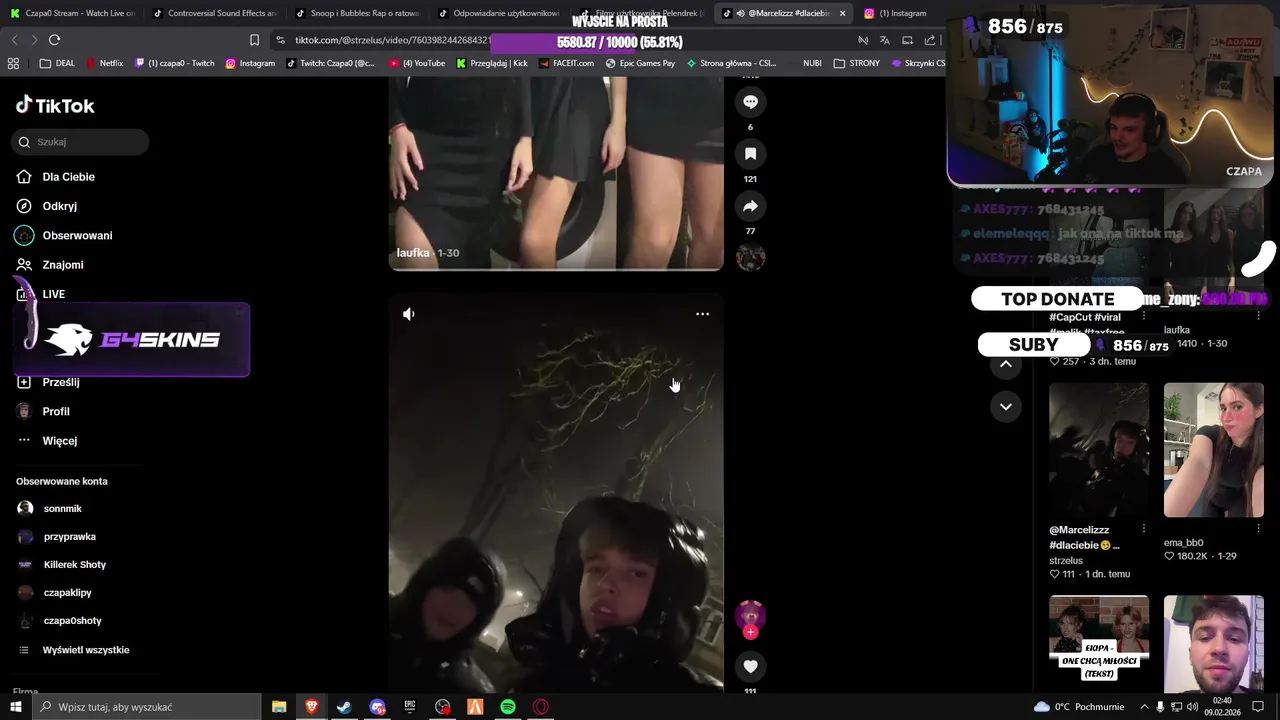Switch to Controversial Sound Effects tab
The image size is (1280, 720).
pyautogui.click(x=213, y=13)
